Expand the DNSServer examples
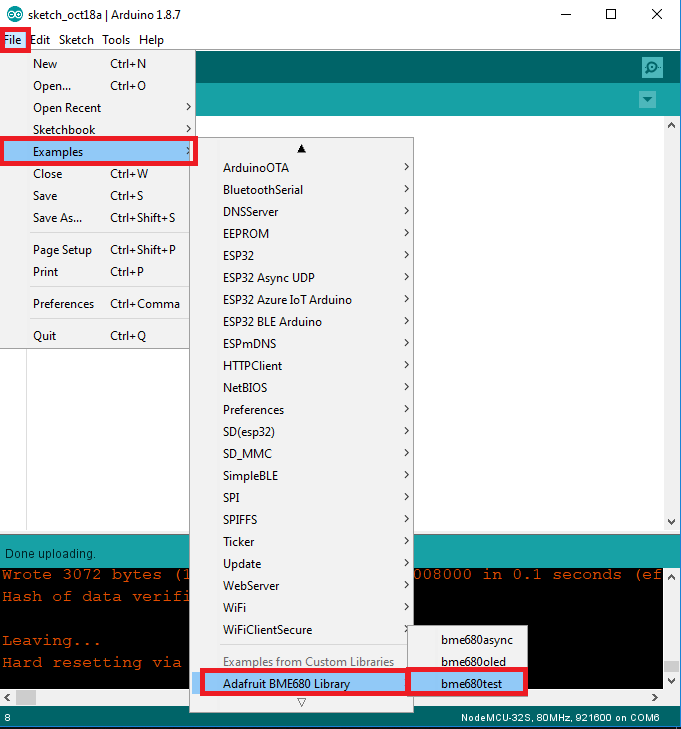 click(302, 212)
